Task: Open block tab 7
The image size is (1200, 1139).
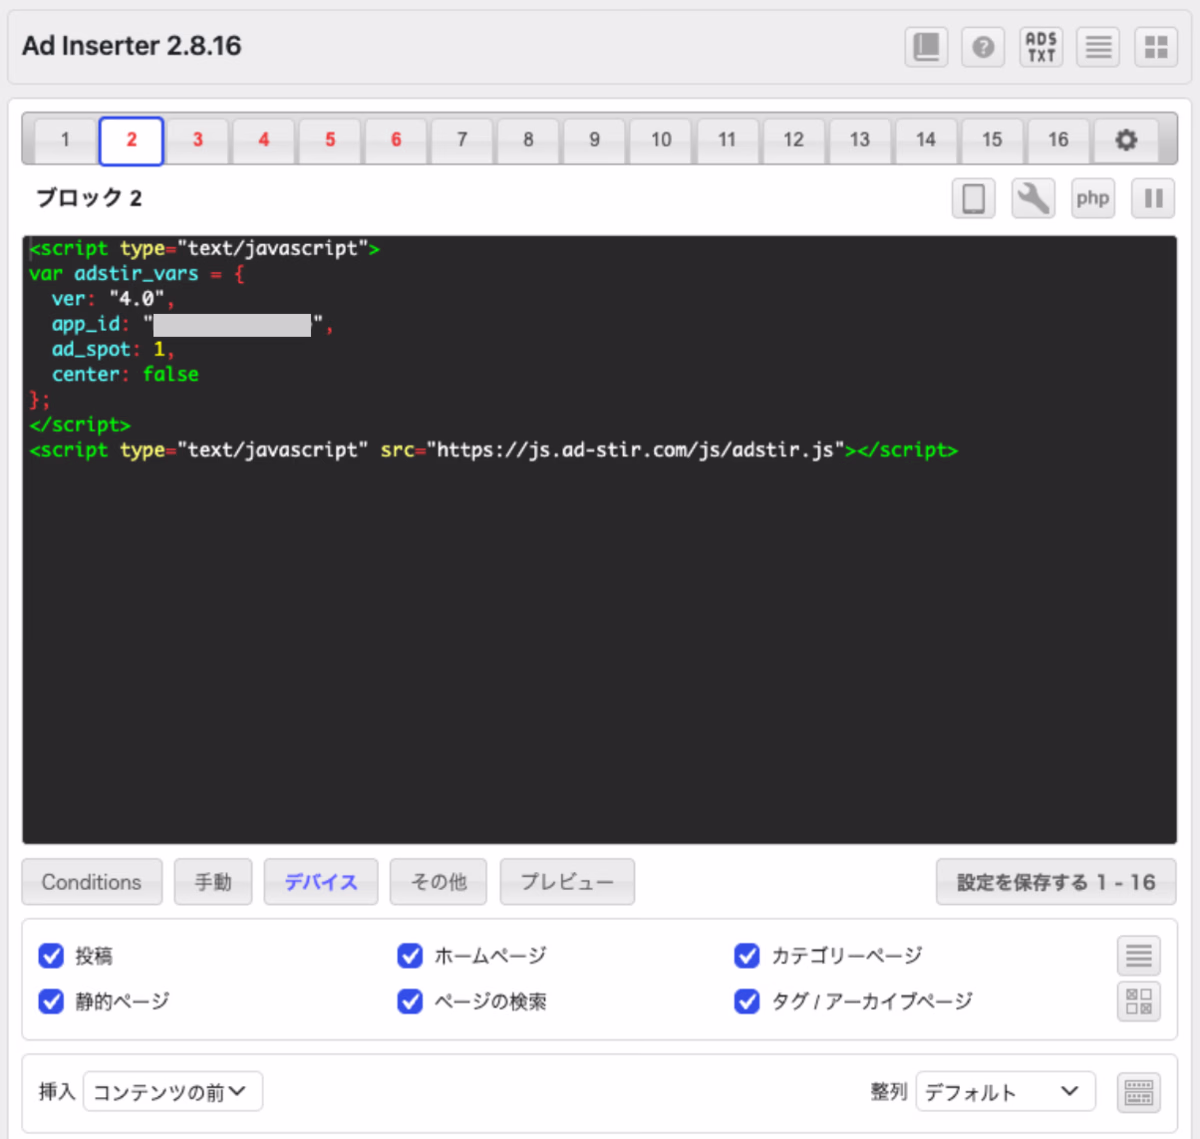Action: click(x=462, y=140)
